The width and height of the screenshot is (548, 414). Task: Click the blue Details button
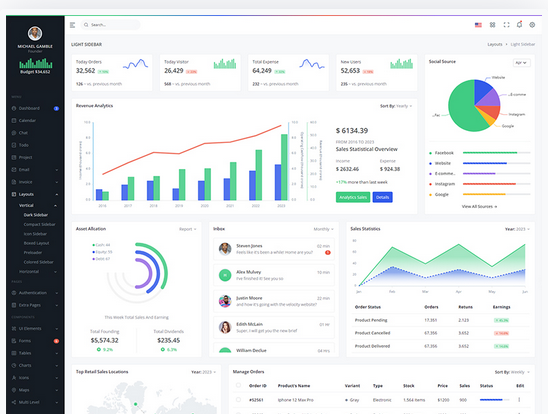pos(382,197)
